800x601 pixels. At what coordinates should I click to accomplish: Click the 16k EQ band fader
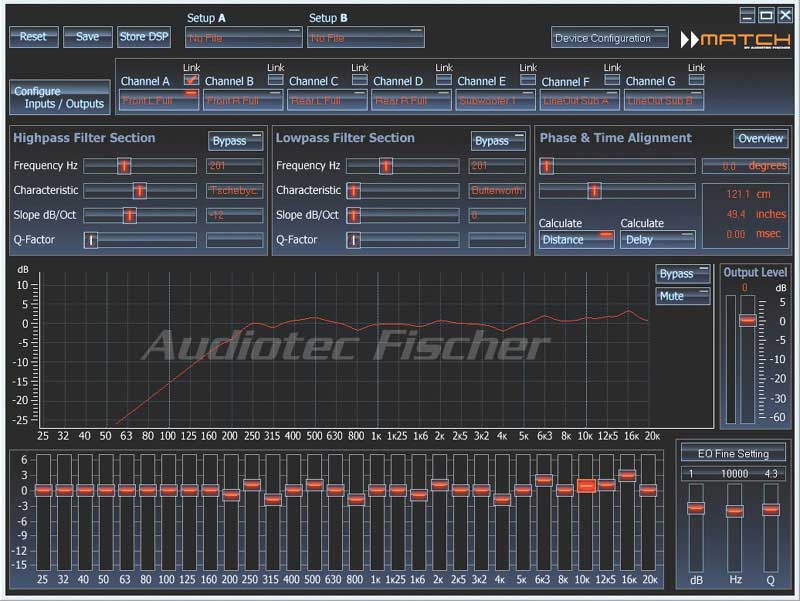pos(628,475)
